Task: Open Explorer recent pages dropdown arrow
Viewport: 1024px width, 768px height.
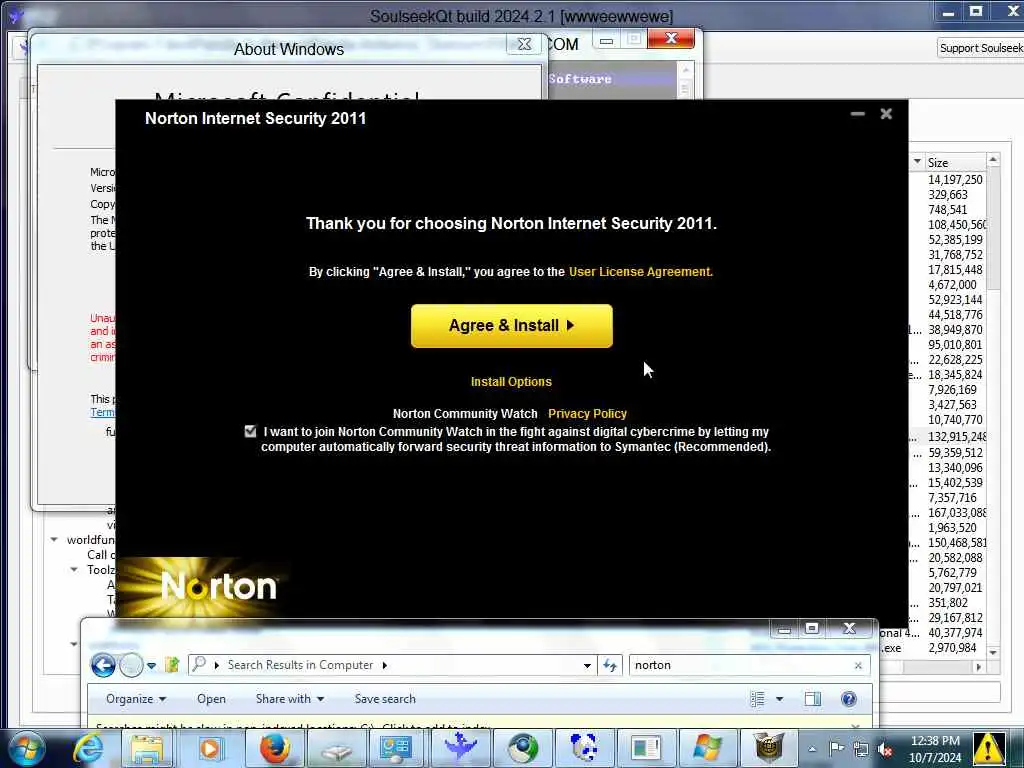Action: coord(152,665)
